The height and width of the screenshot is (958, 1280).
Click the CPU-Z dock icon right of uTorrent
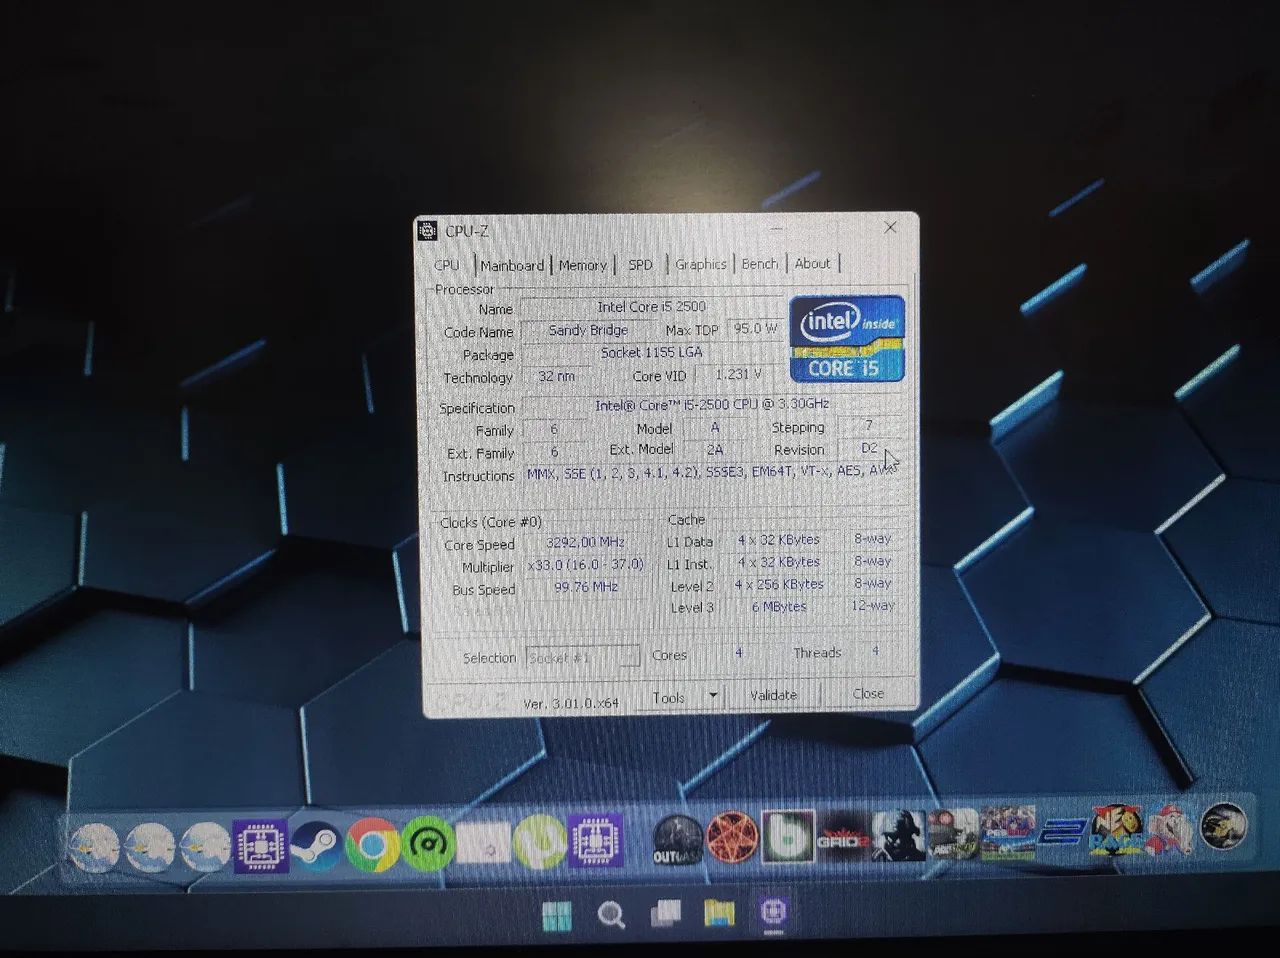coord(596,840)
